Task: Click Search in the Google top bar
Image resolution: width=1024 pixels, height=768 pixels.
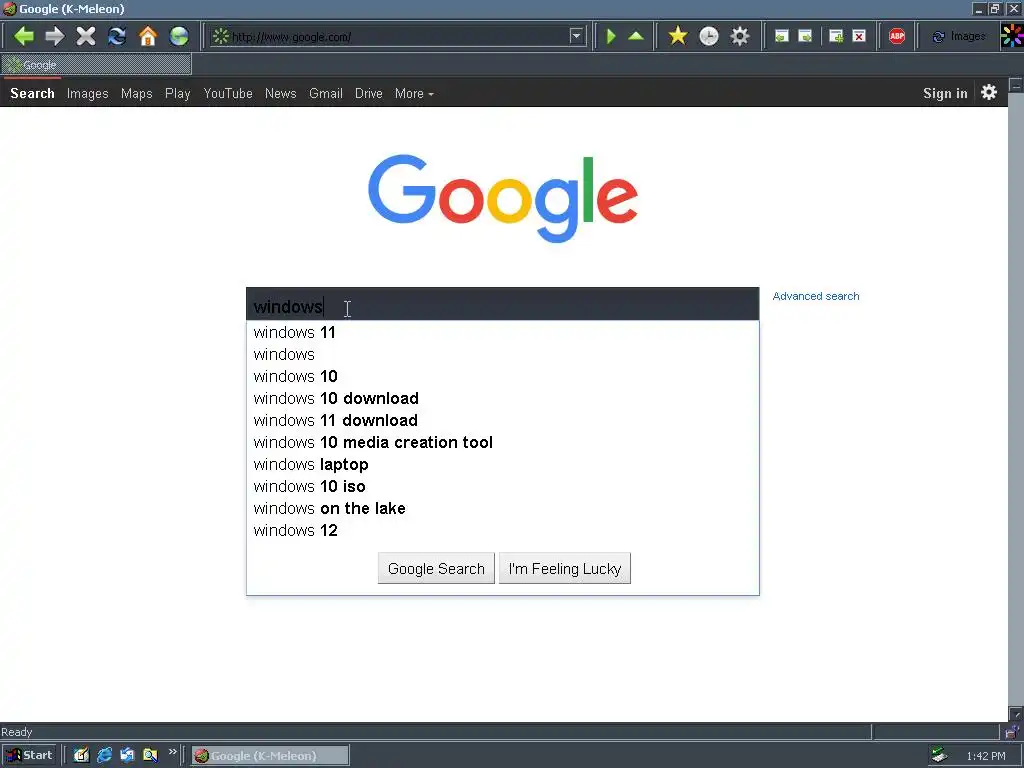Action: click(32, 93)
